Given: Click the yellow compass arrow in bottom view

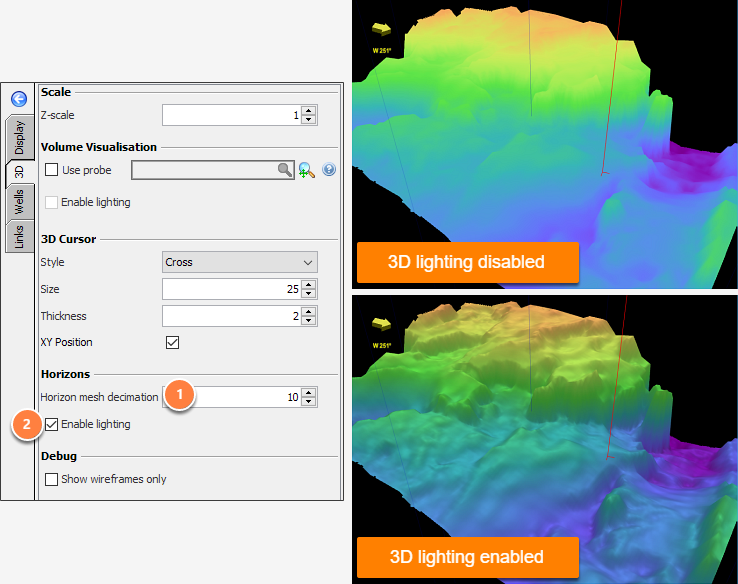Looking at the screenshot, I should (381, 324).
